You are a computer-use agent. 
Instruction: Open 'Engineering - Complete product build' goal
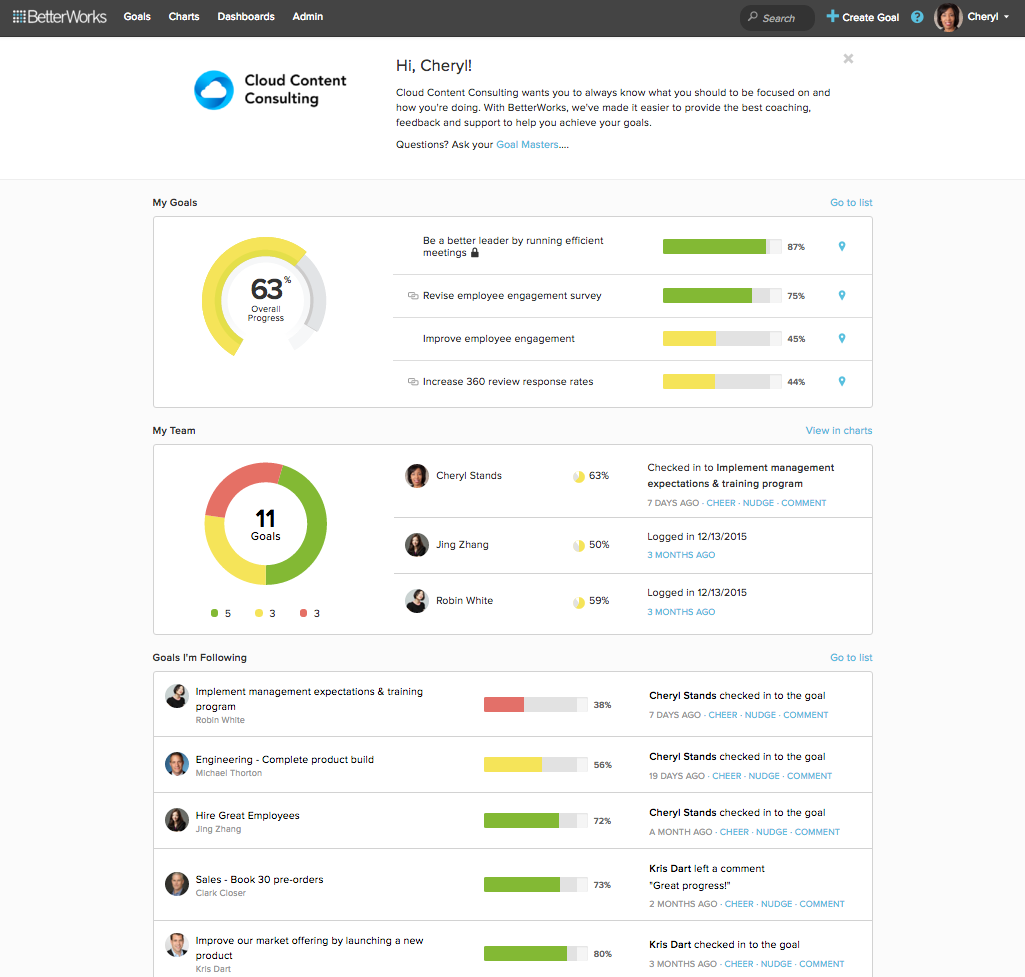tap(284, 759)
